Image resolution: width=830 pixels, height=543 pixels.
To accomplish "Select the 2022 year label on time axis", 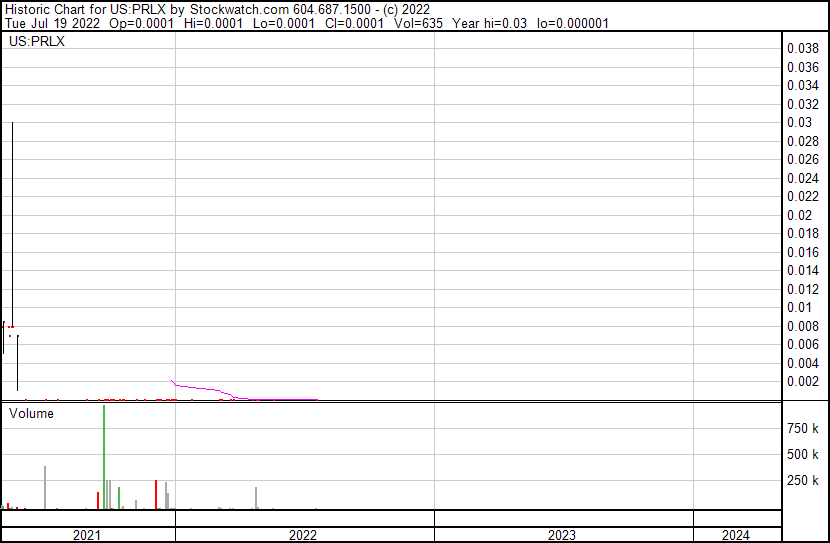I will 303,535.
